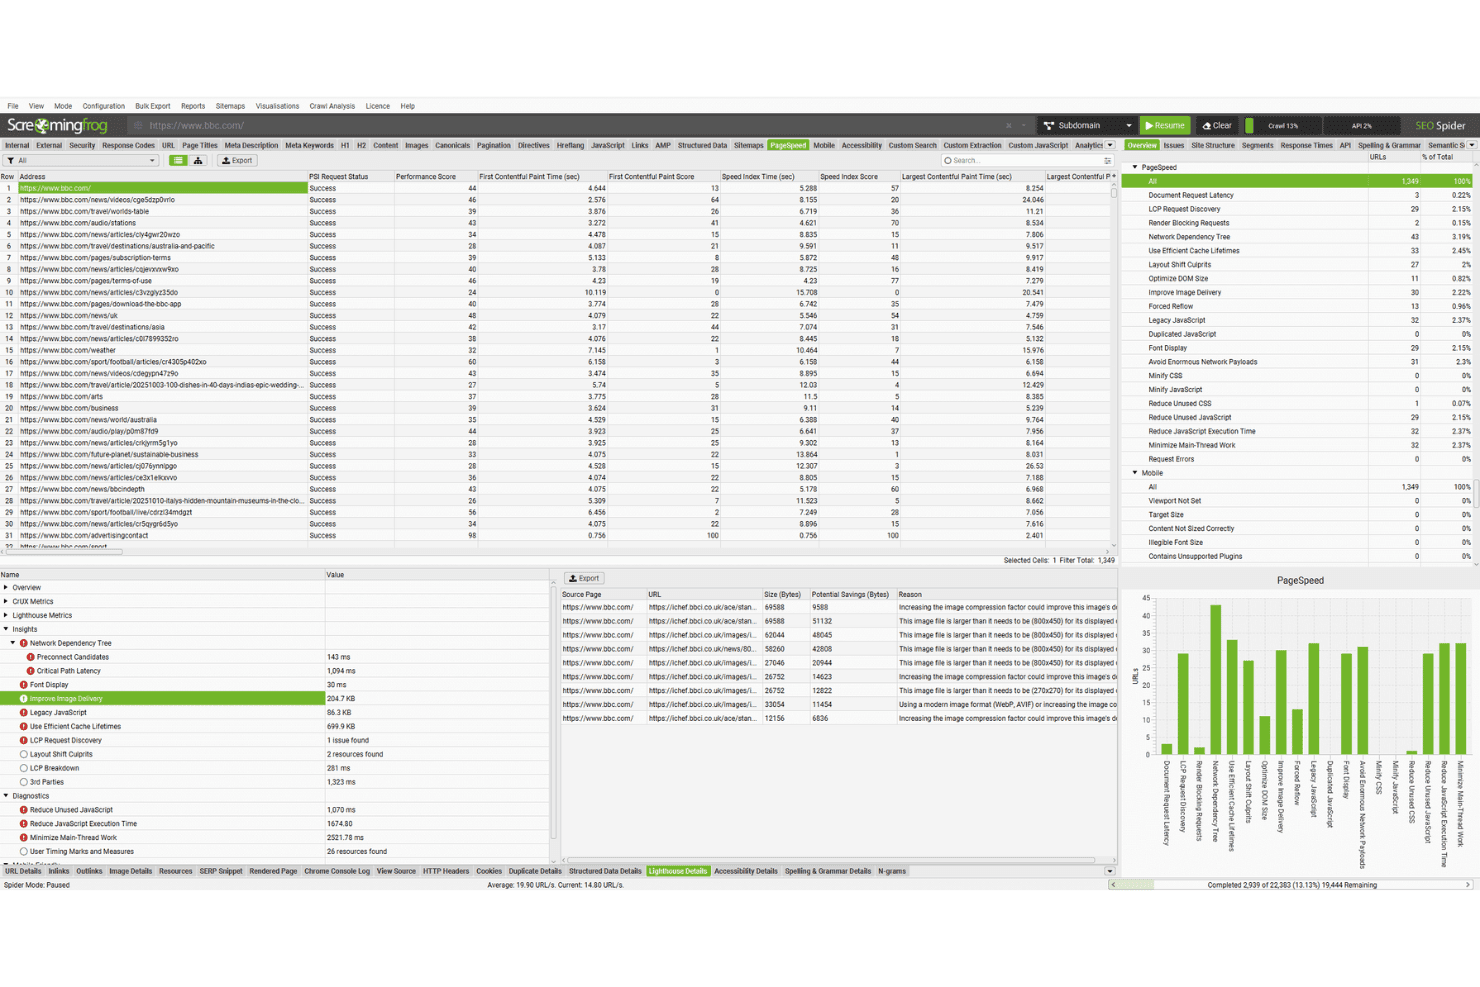
Task: Click status circle beside 3rd Parties
Action: [24, 782]
